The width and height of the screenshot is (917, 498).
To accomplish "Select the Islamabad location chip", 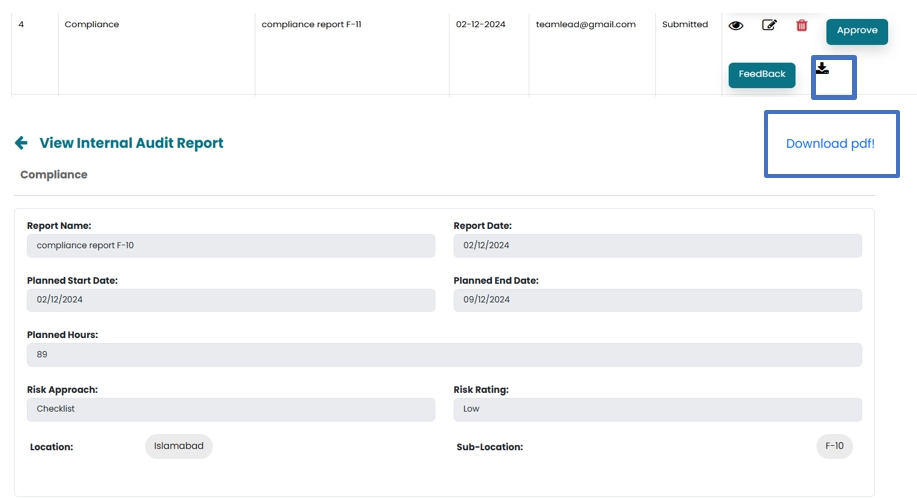I will (179, 446).
